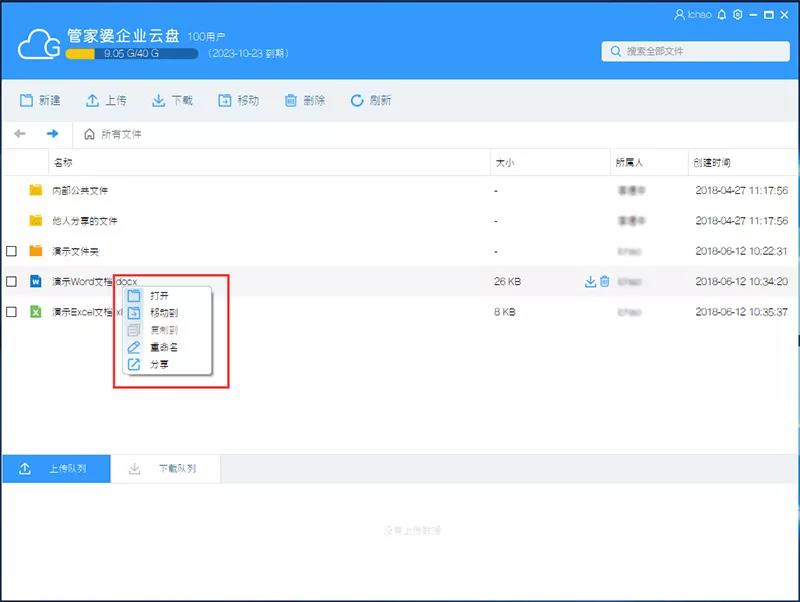This screenshot has height=602, width=800.
Task: Open the settings gear icon
Action: point(737,15)
